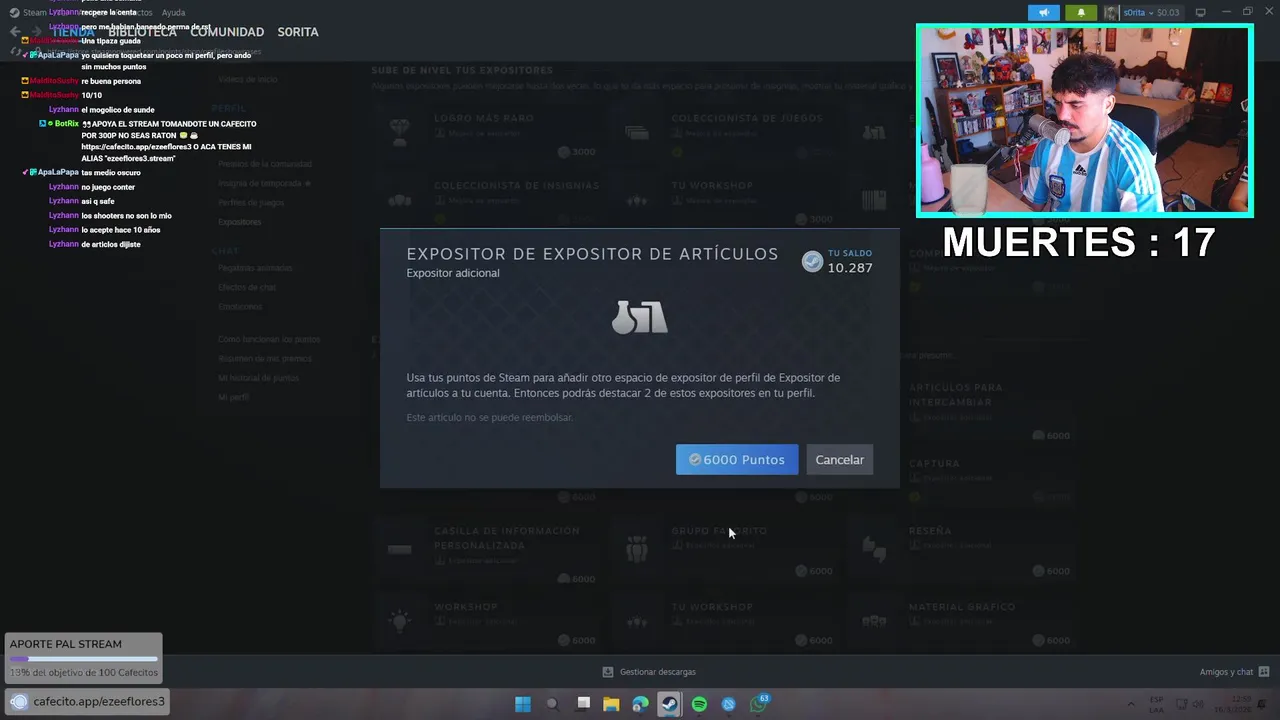Click the streamer webcam overlay
The height and width of the screenshot is (720, 1280).
pos(1085,121)
